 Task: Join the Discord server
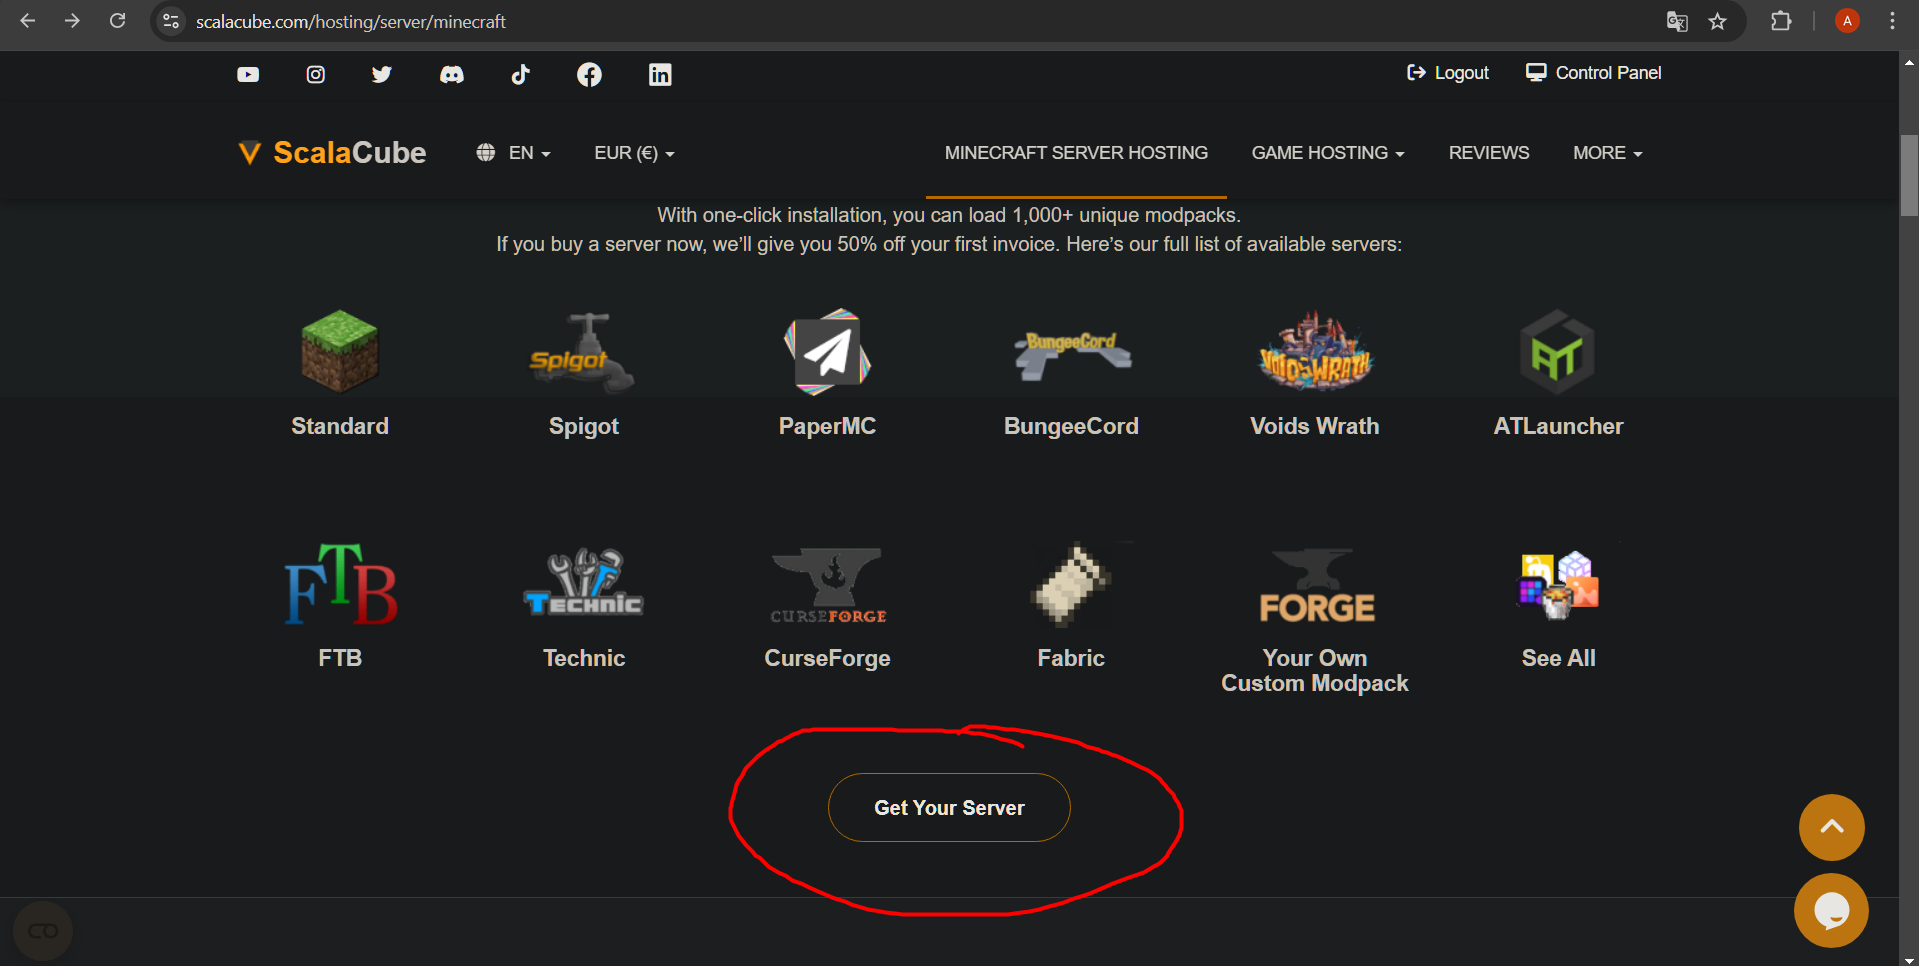click(x=451, y=74)
